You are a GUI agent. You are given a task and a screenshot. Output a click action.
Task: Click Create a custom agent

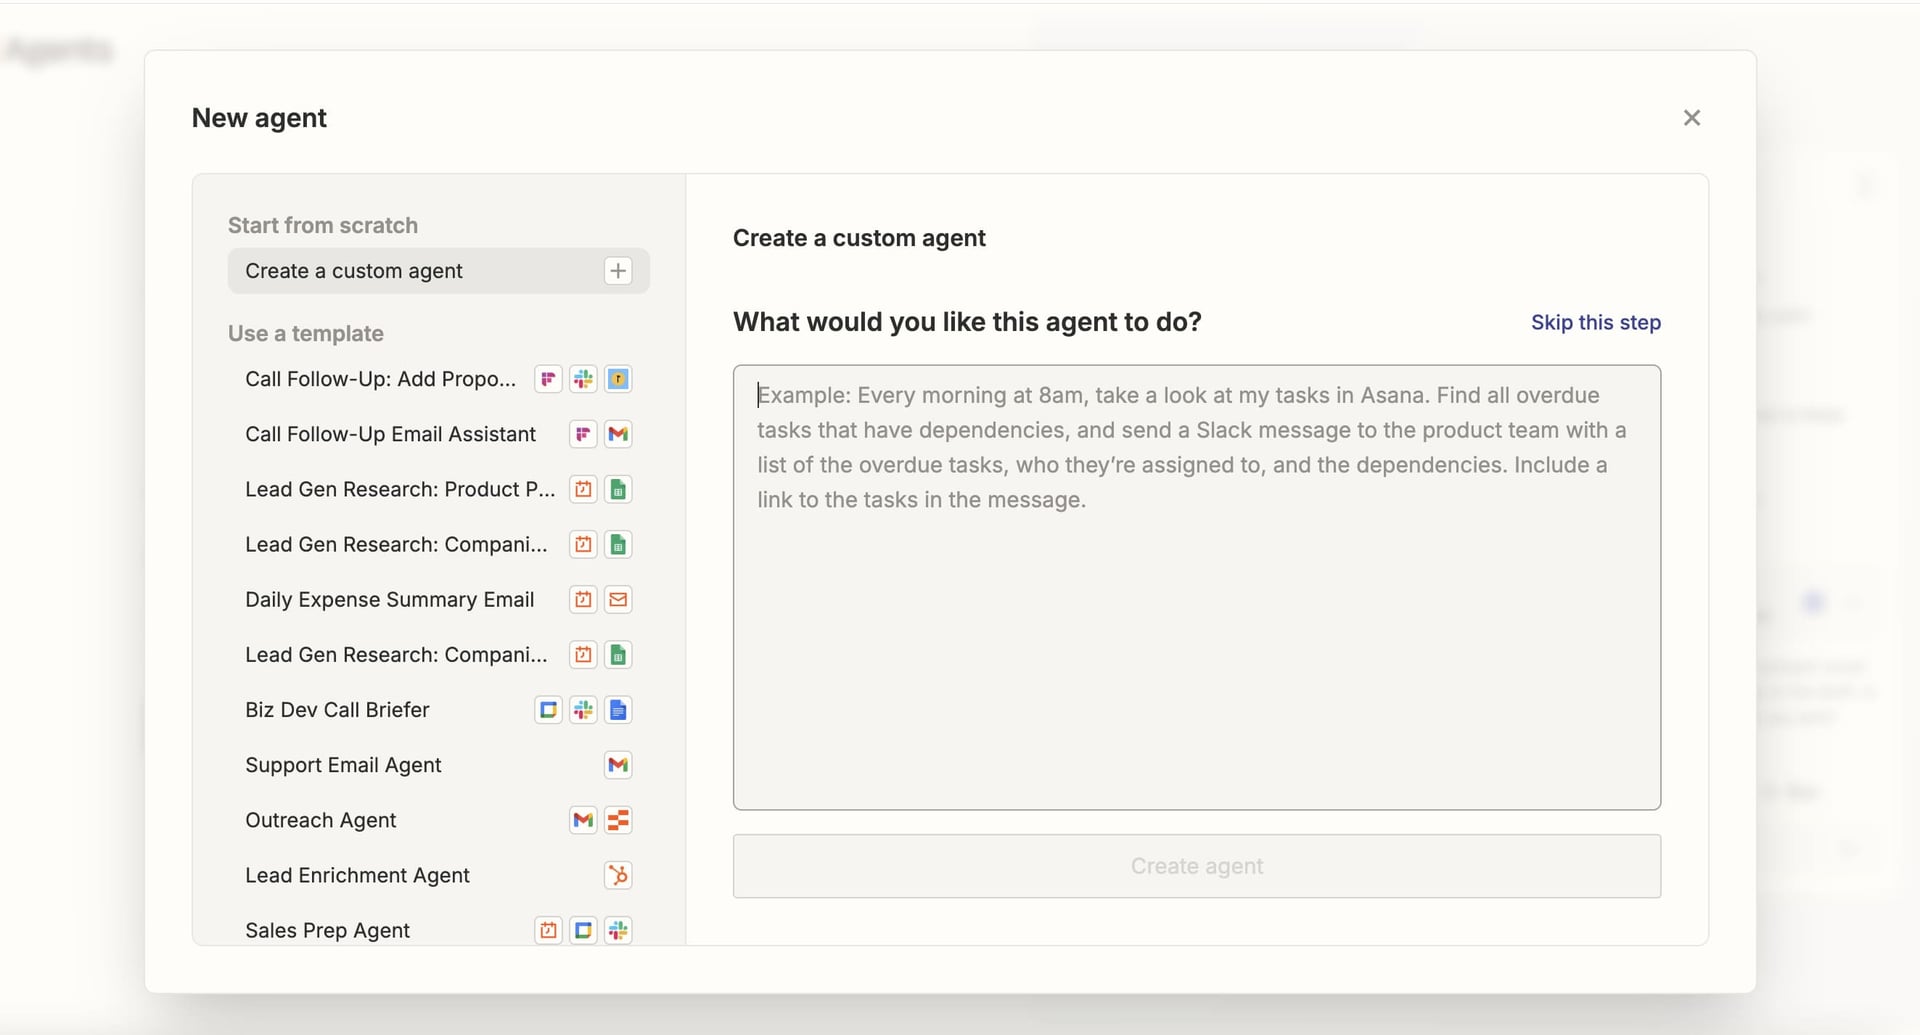point(355,270)
